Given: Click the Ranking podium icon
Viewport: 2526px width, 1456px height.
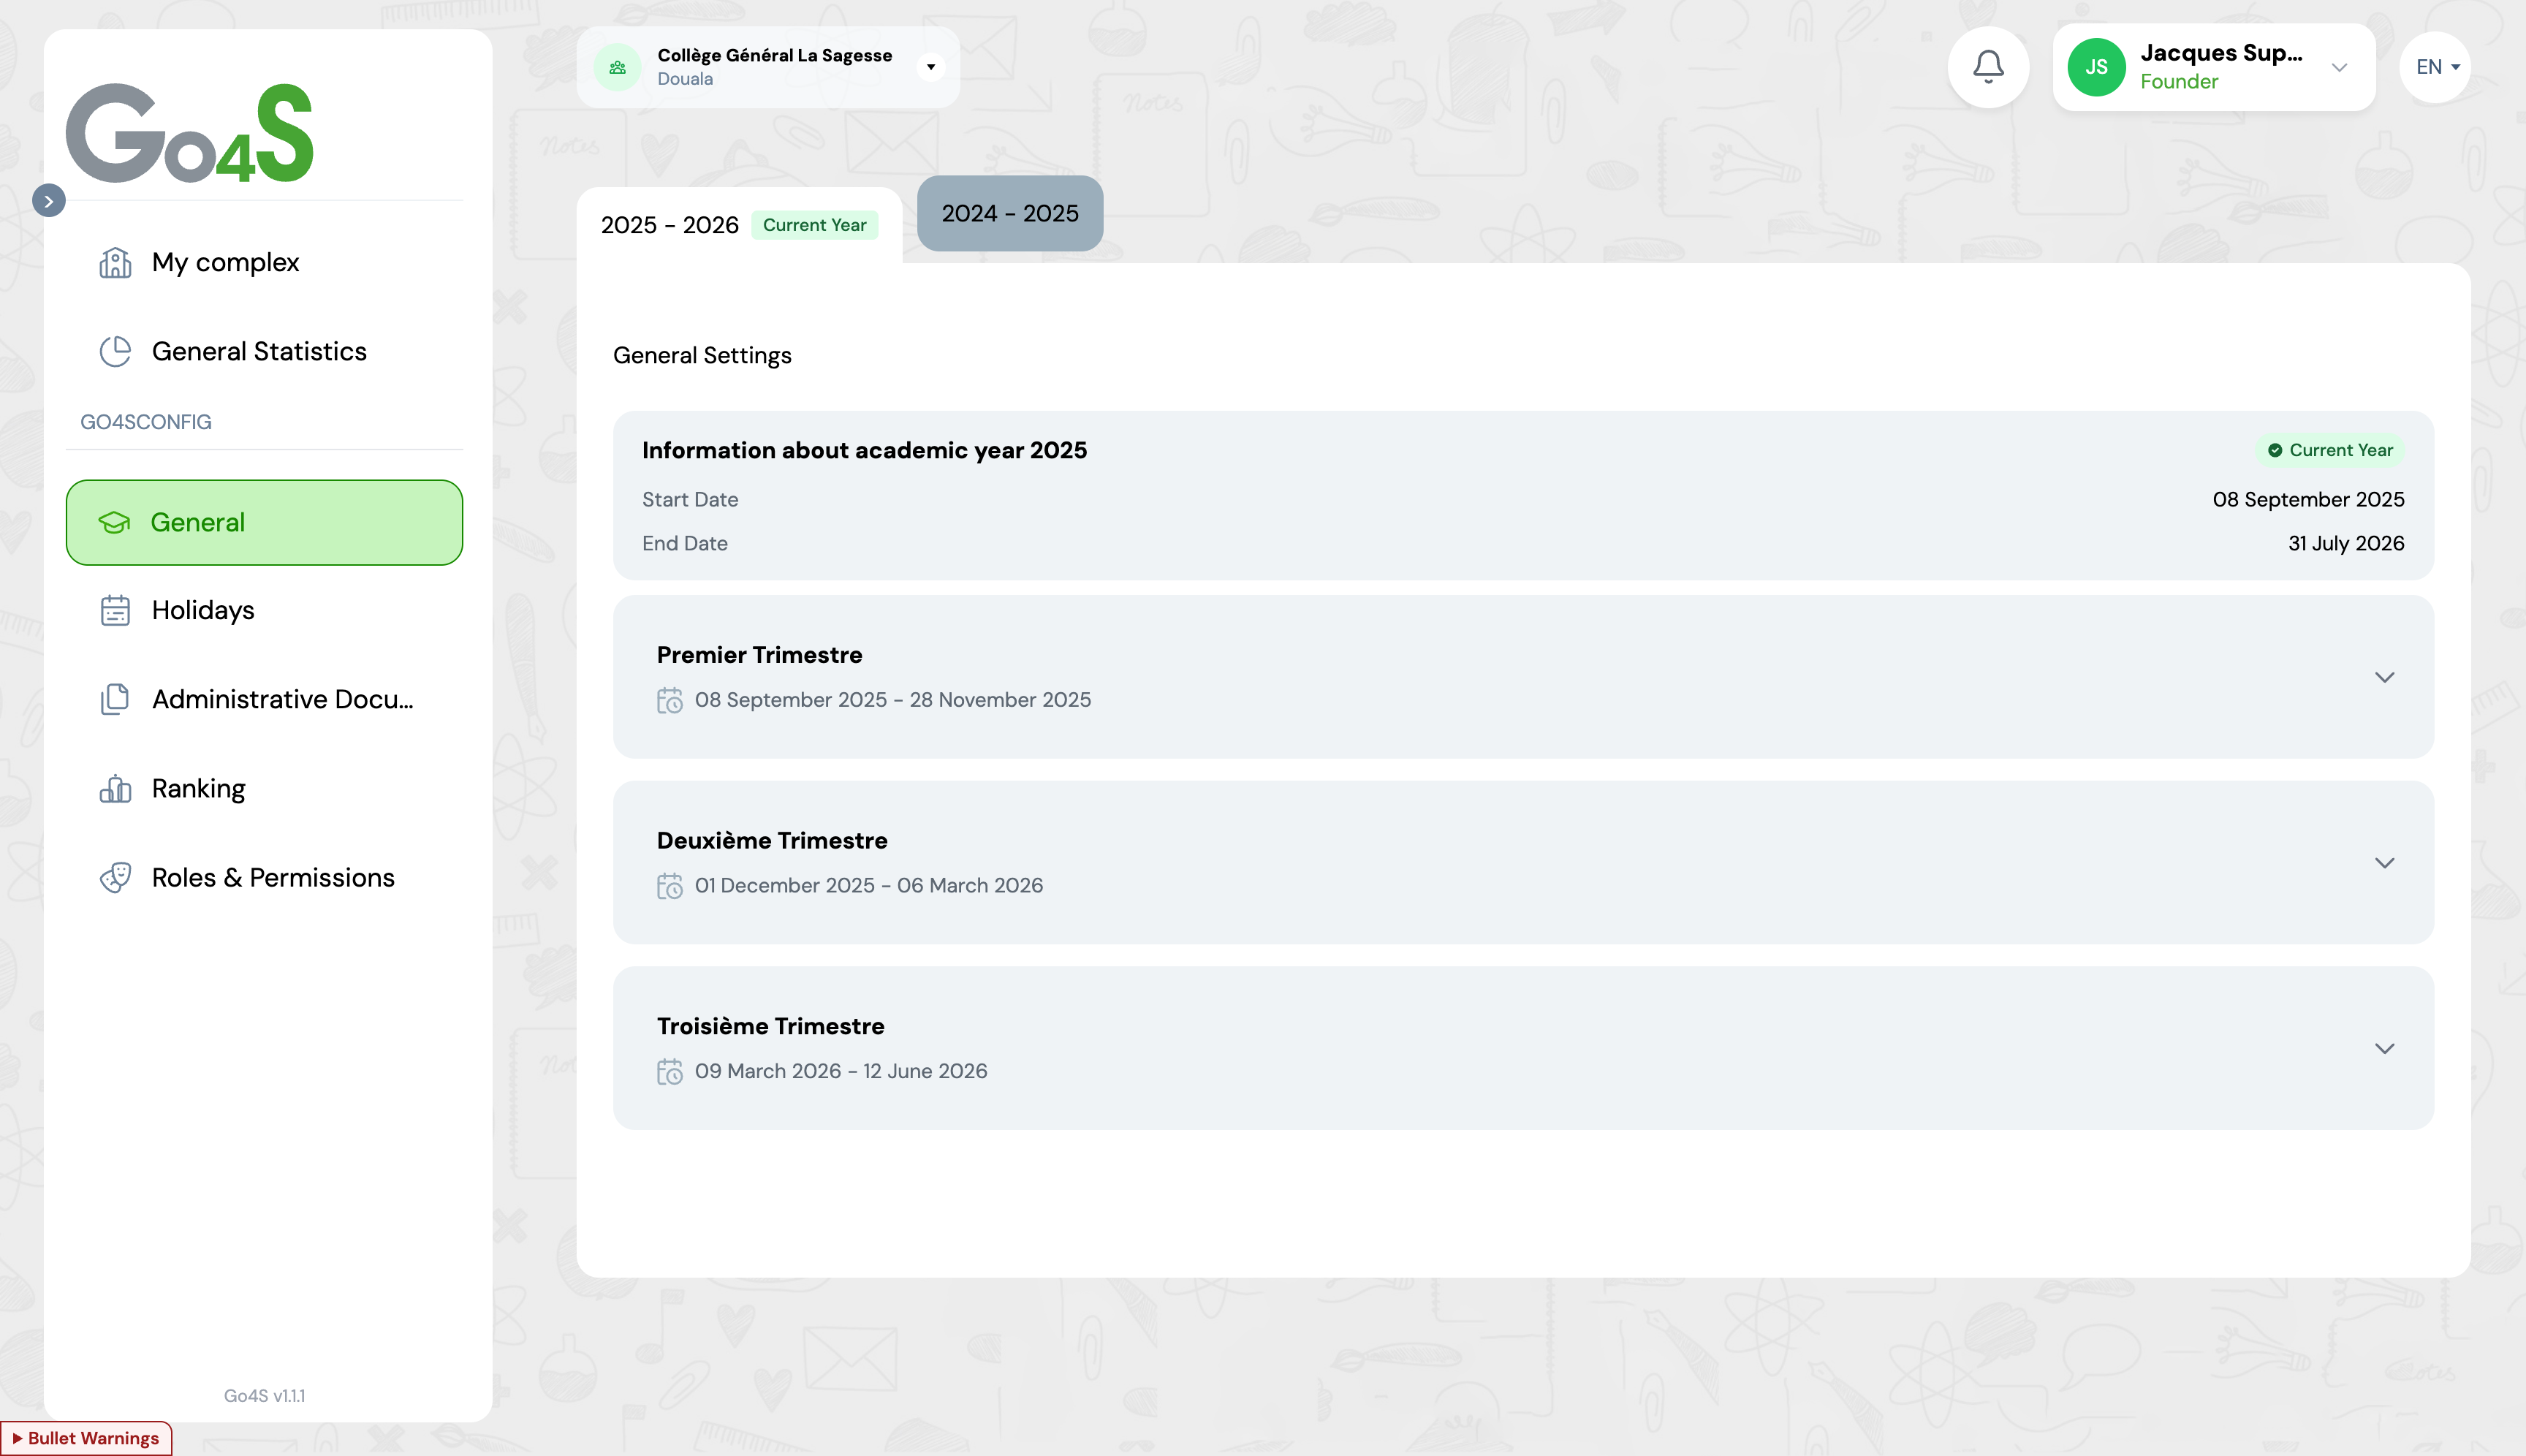Looking at the screenshot, I should tap(115, 789).
